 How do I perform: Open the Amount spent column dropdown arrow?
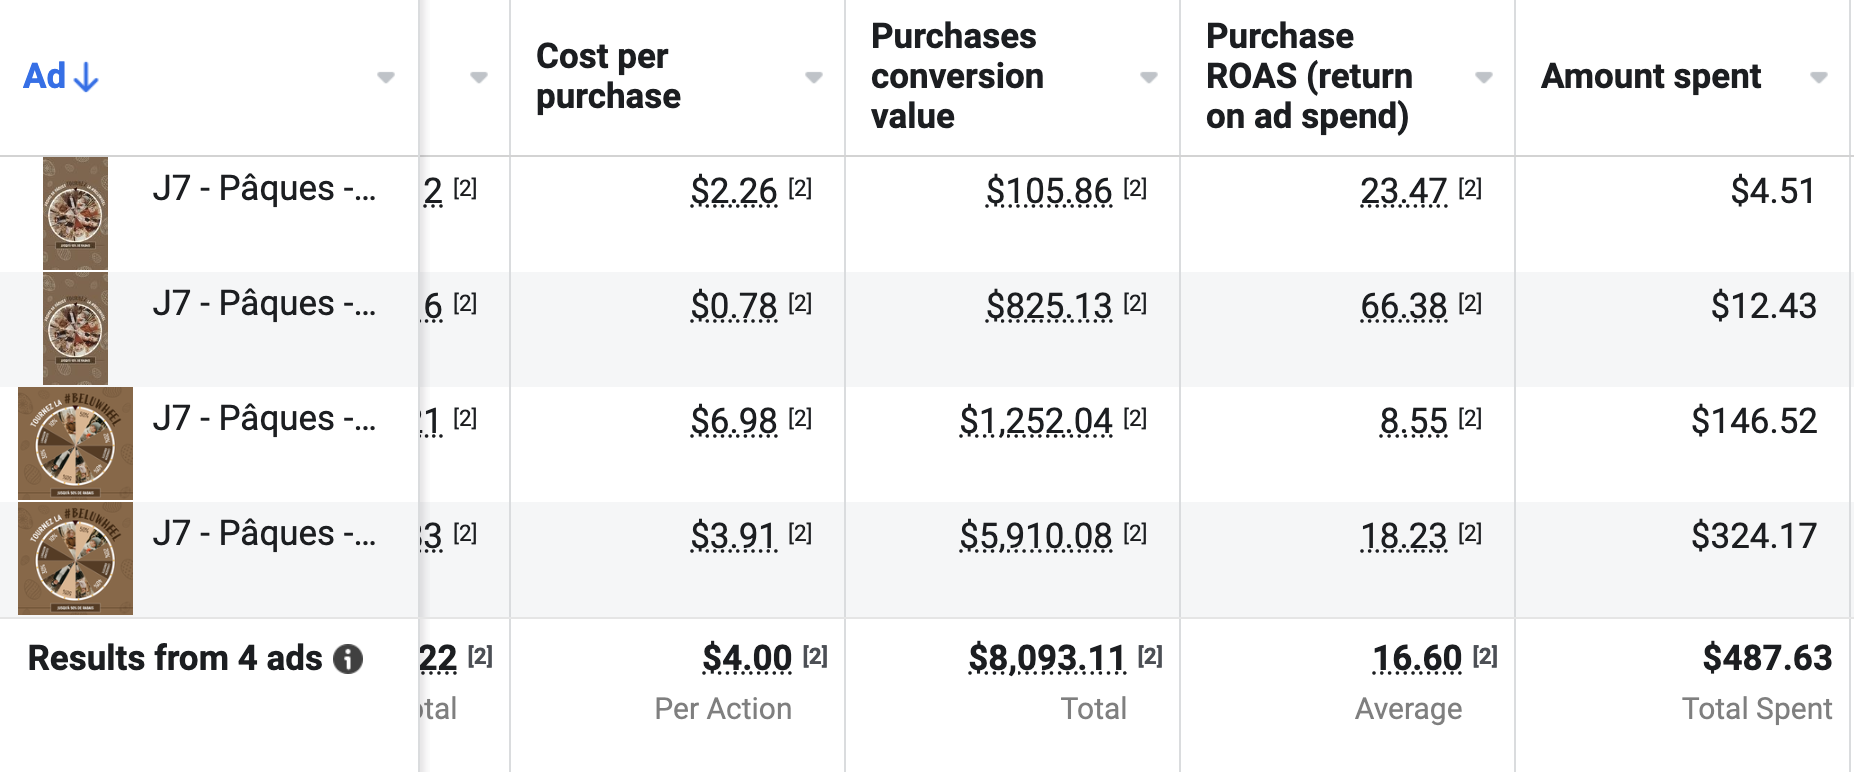[1819, 77]
